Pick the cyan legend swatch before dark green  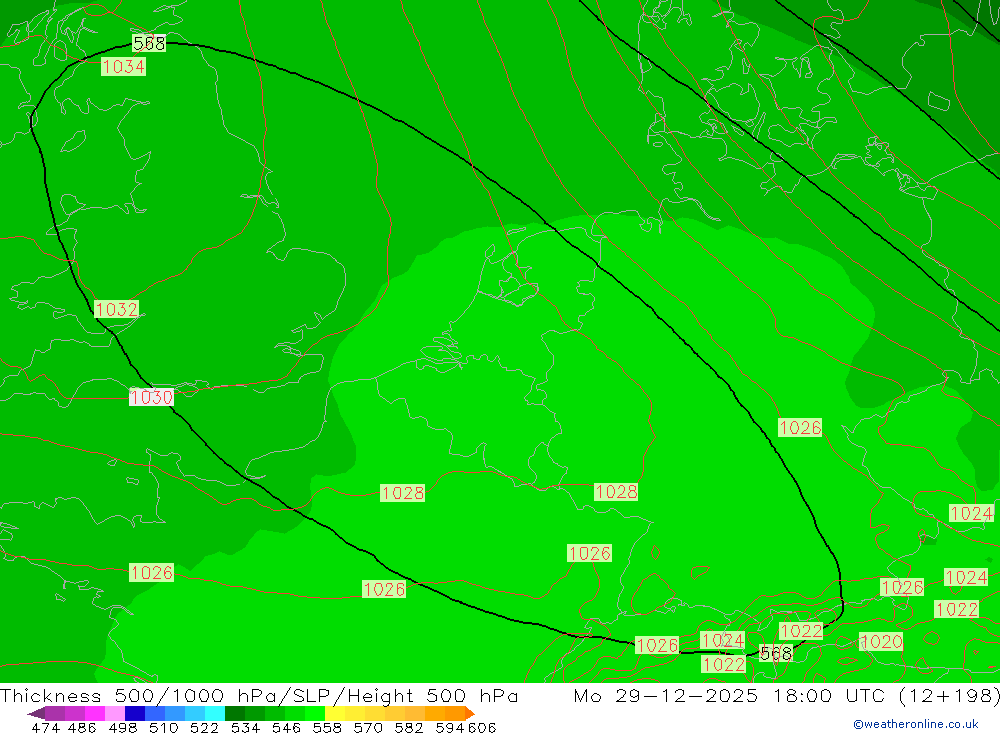(x=215, y=713)
